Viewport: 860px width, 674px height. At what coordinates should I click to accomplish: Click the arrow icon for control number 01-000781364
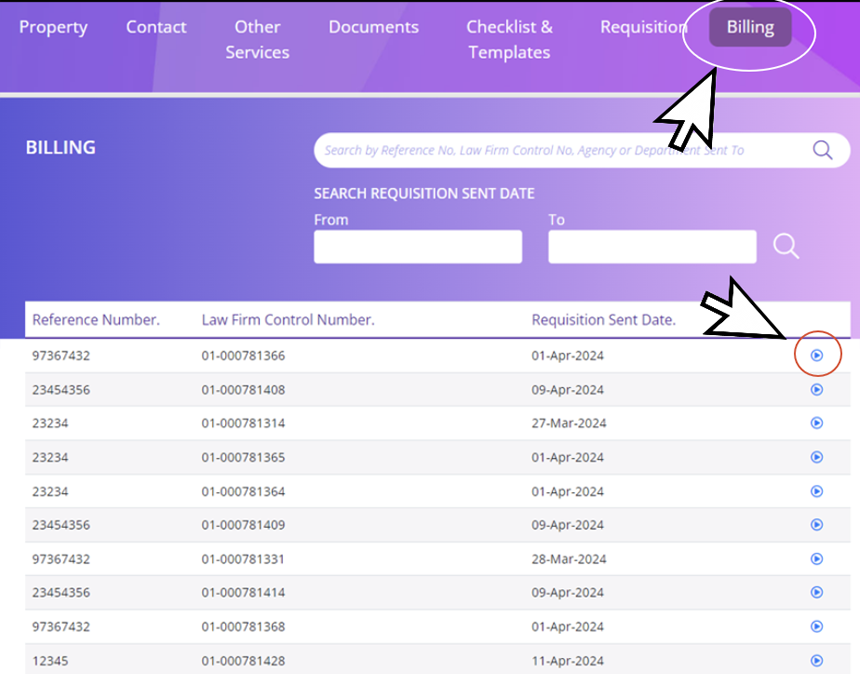click(816, 491)
